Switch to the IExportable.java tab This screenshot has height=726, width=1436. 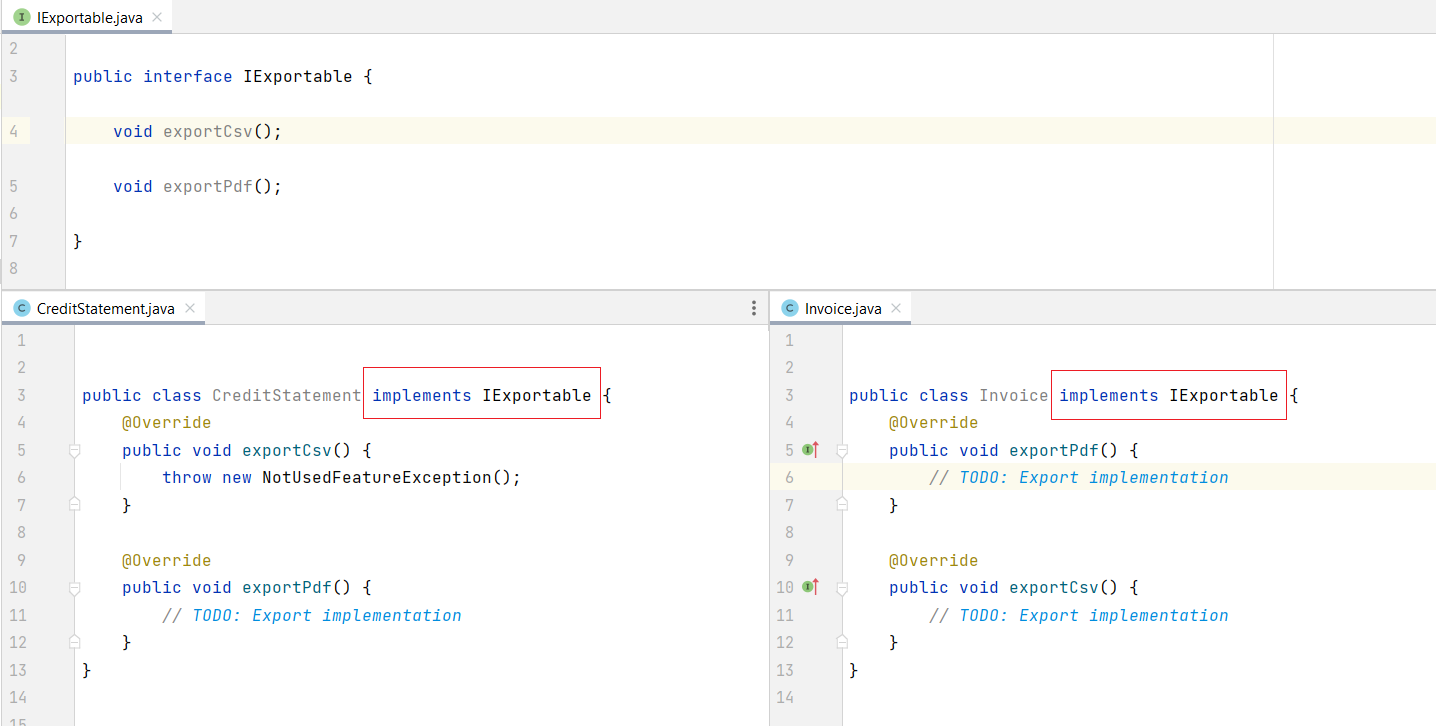point(86,17)
